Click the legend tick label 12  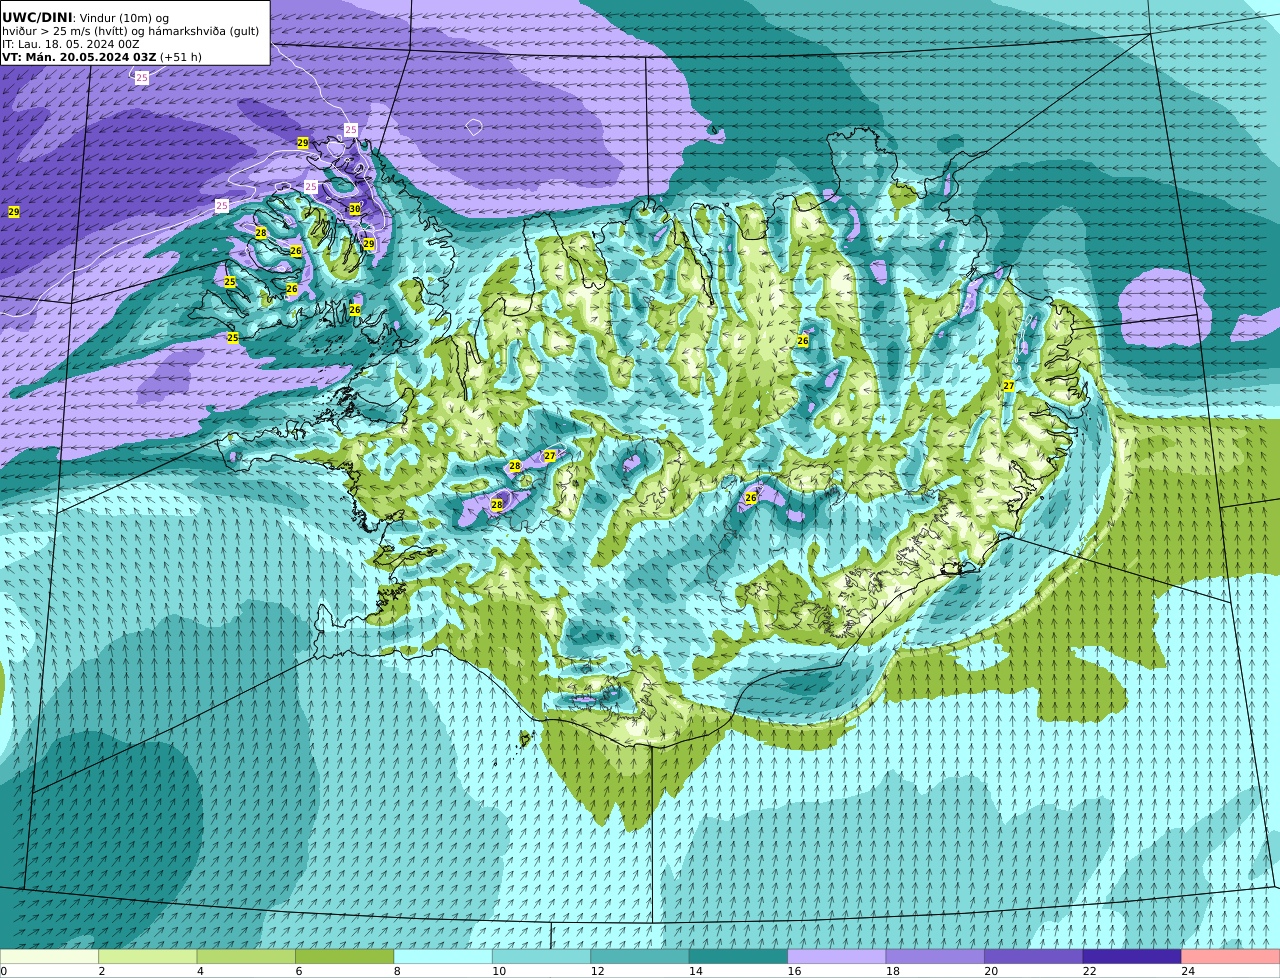(597, 971)
